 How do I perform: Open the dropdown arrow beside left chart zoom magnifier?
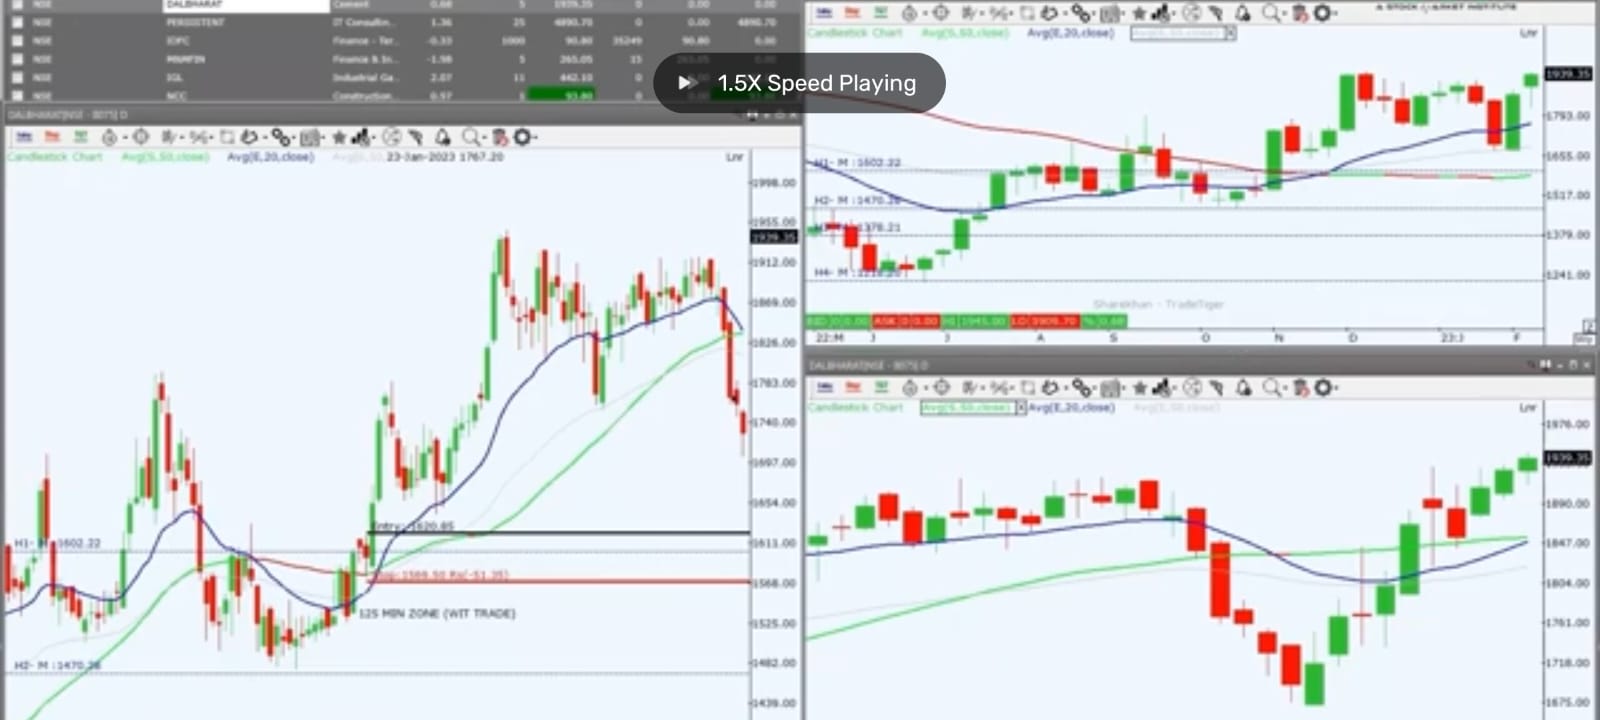click(x=484, y=137)
